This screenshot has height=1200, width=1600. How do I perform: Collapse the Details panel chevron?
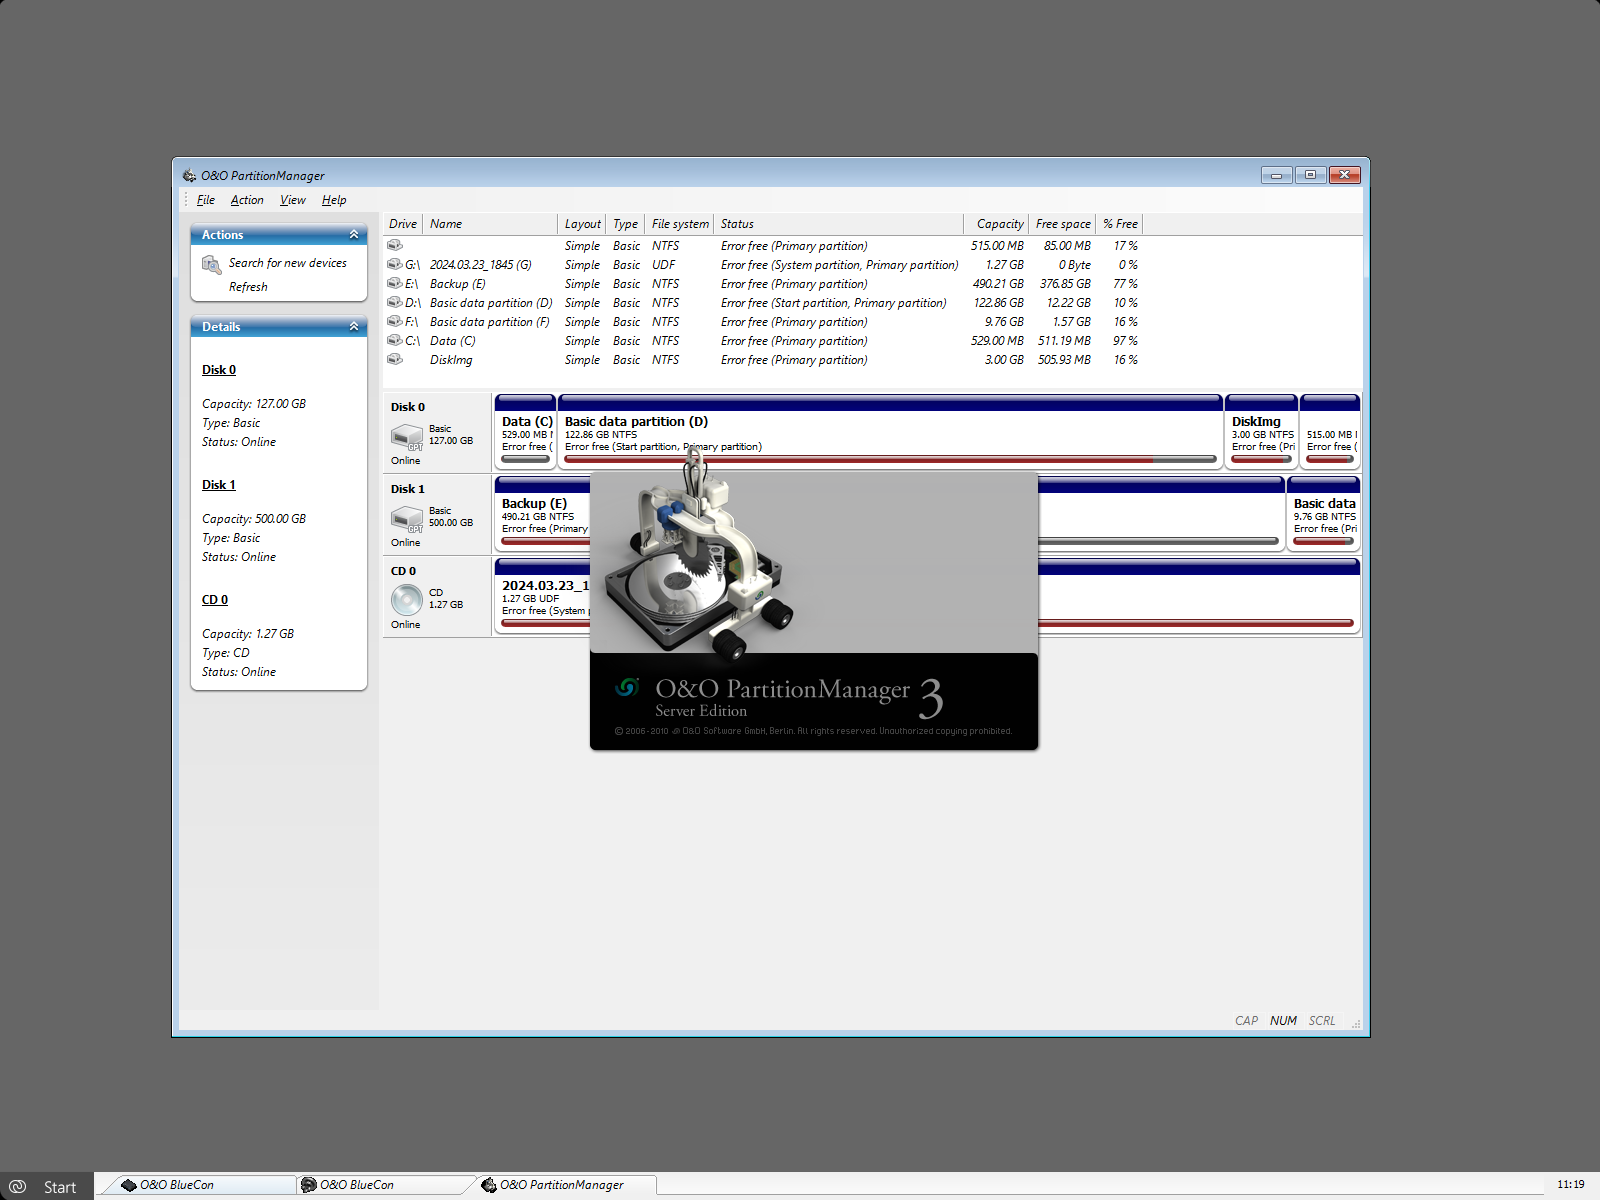354,326
